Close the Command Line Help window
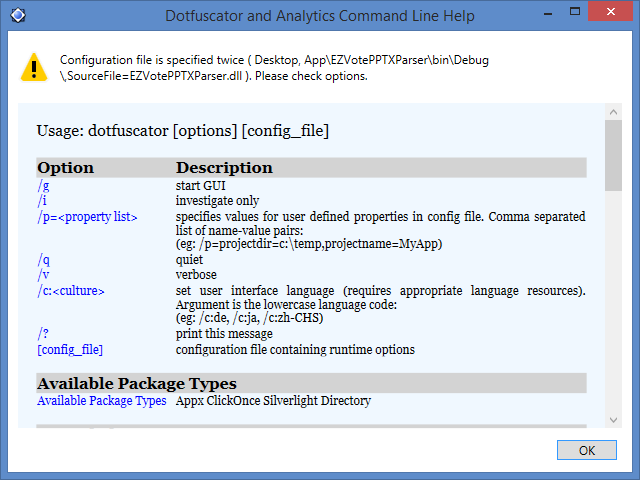Screen dimensions: 642x483 point(610,11)
